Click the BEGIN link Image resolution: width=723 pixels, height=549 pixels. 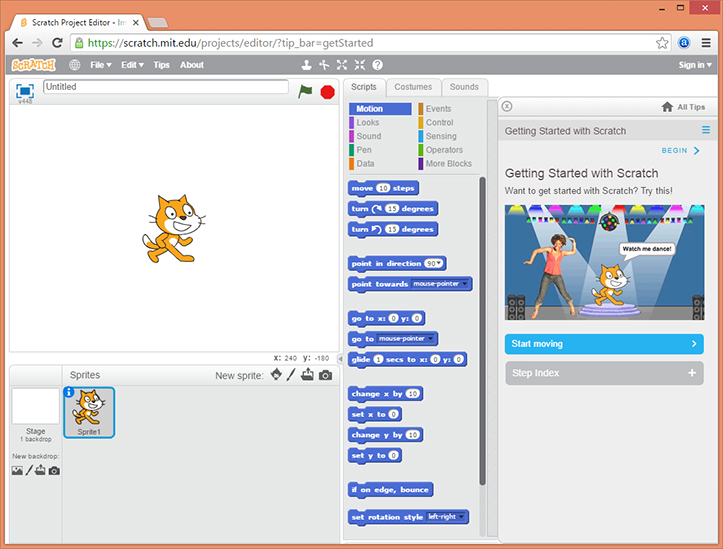tap(681, 151)
